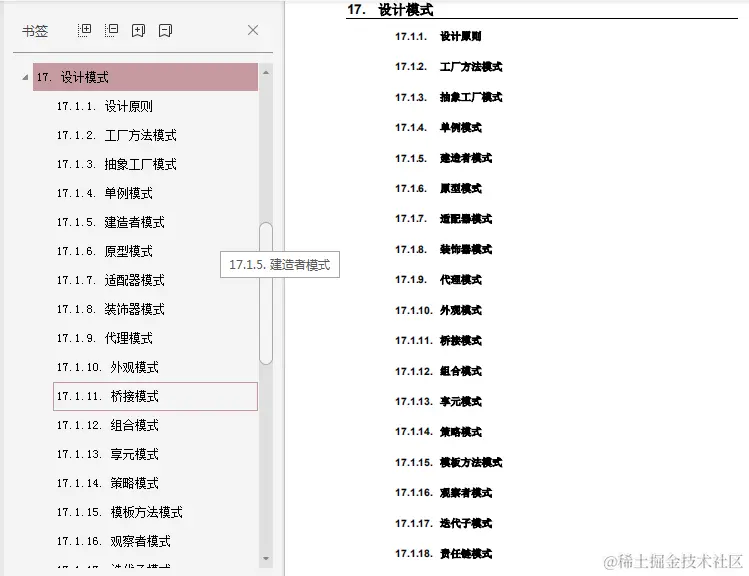Open bookmark 17.1.1. 设计原则
Image resolution: width=749 pixels, height=576 pixels.
105,106
